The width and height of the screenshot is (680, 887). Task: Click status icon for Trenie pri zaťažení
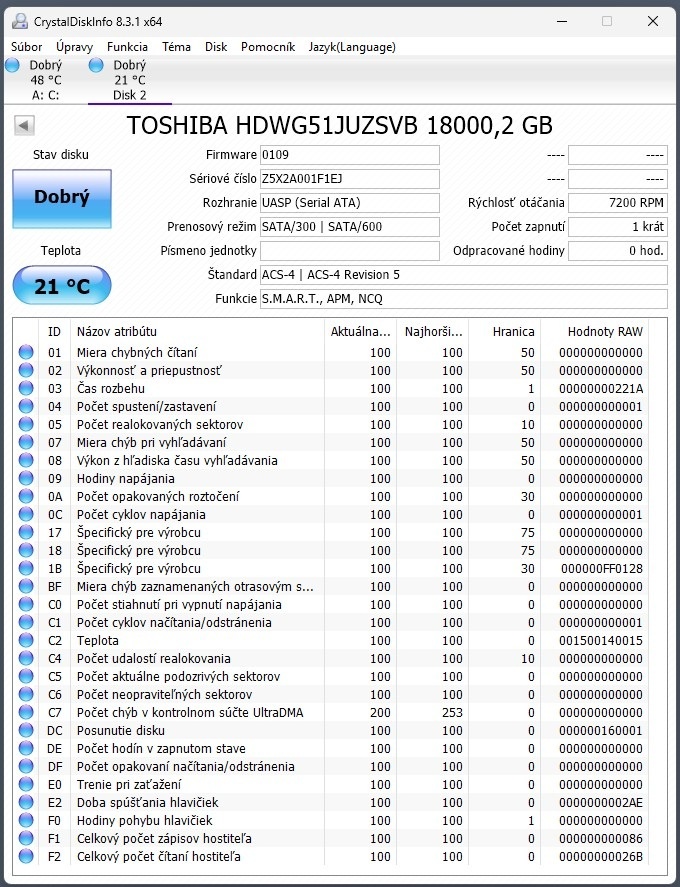pos(26,785)
